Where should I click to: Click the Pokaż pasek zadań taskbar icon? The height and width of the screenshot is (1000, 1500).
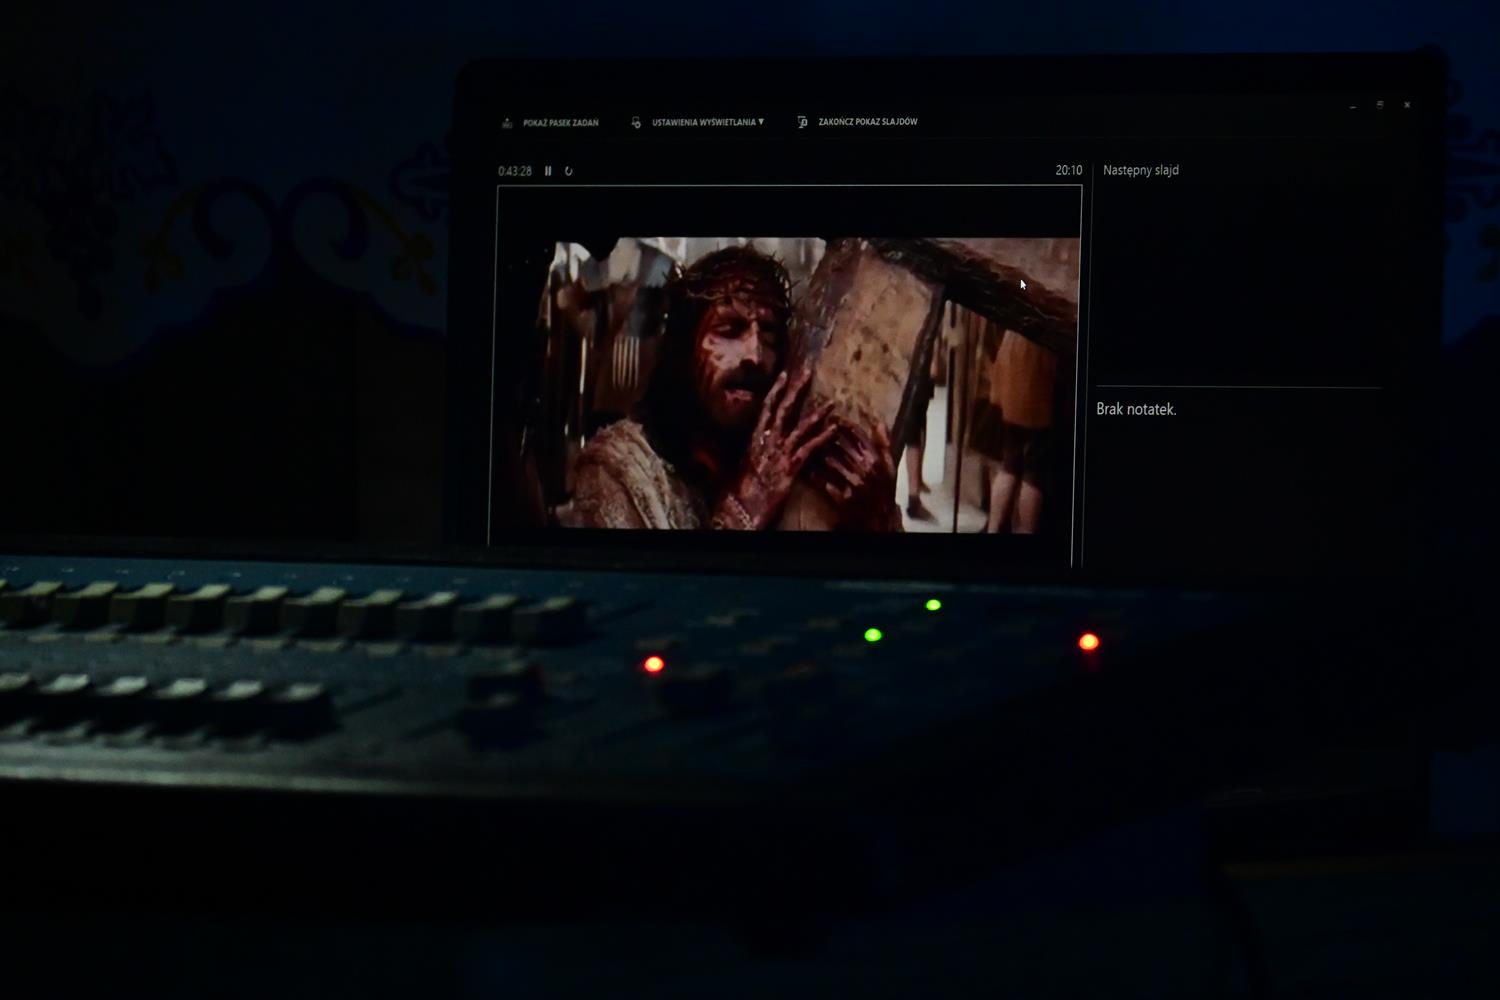pos(507,123)
